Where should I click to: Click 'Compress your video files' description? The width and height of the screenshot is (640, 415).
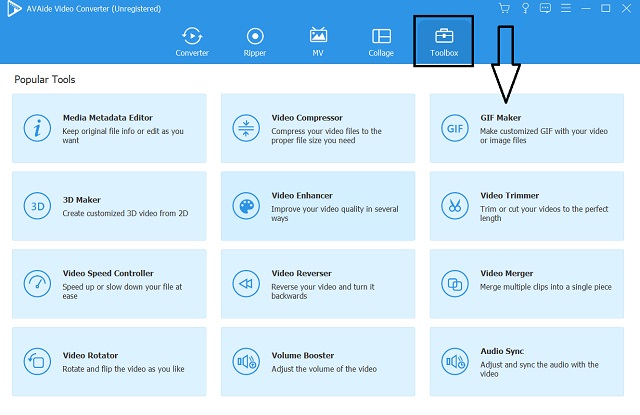tap(327, 135)
